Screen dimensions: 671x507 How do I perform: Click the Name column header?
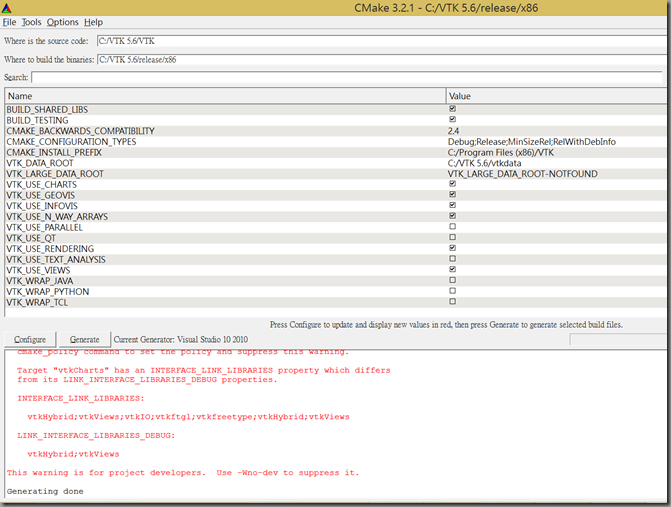(225, 96)
